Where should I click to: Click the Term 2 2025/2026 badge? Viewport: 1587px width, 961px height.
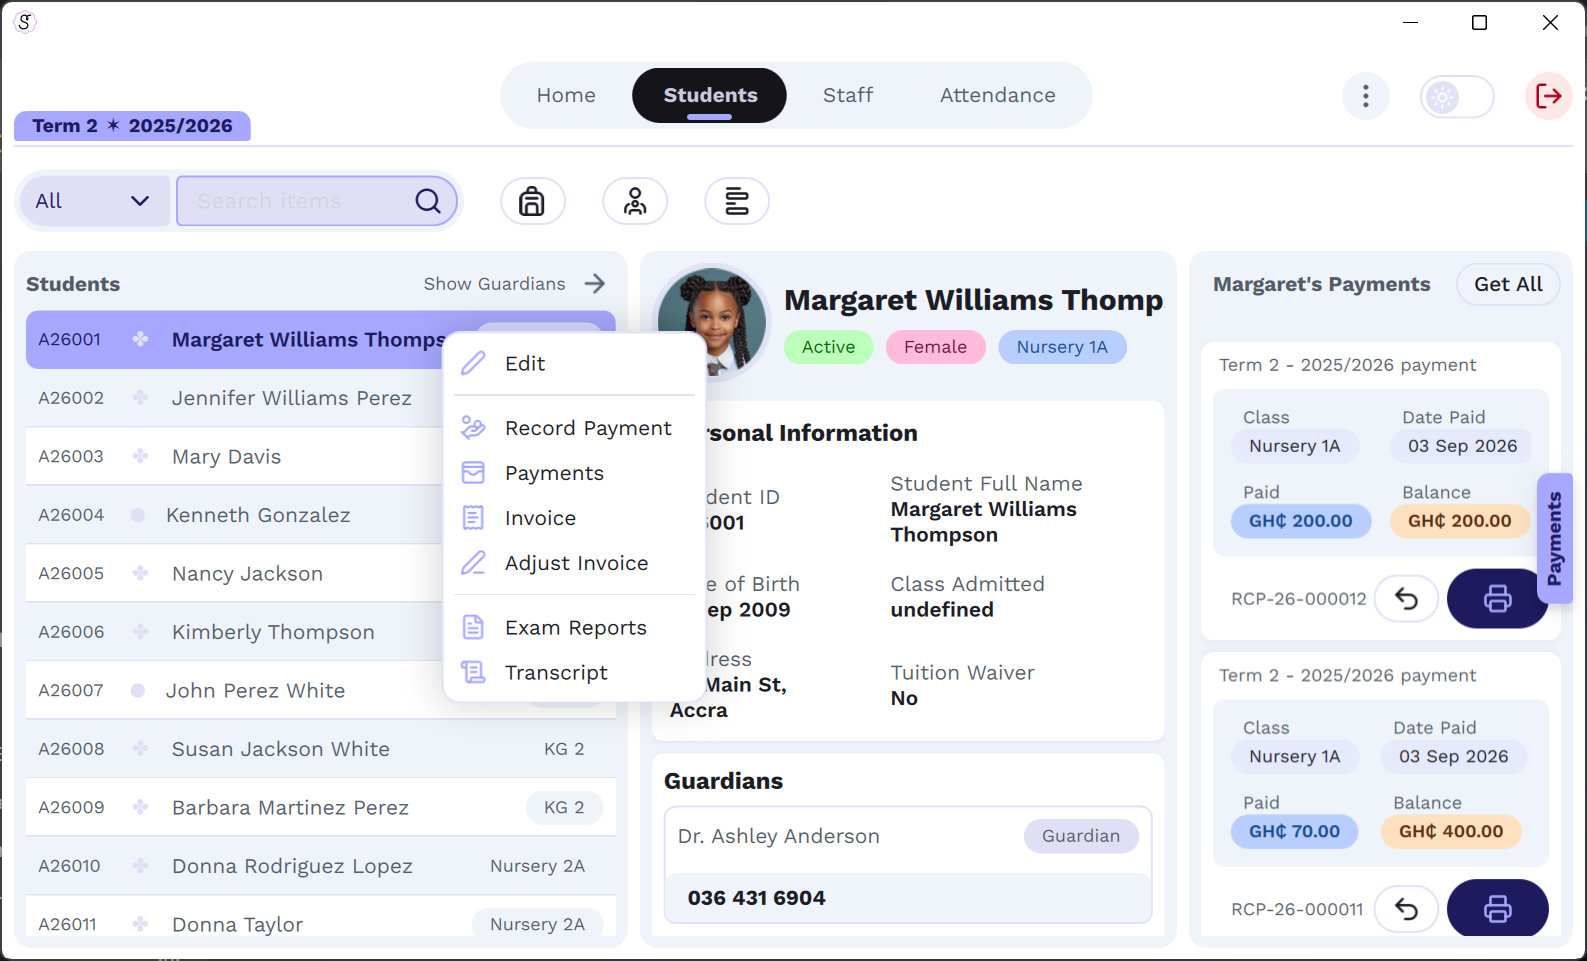pyautogui.click(x=132, y=126)
